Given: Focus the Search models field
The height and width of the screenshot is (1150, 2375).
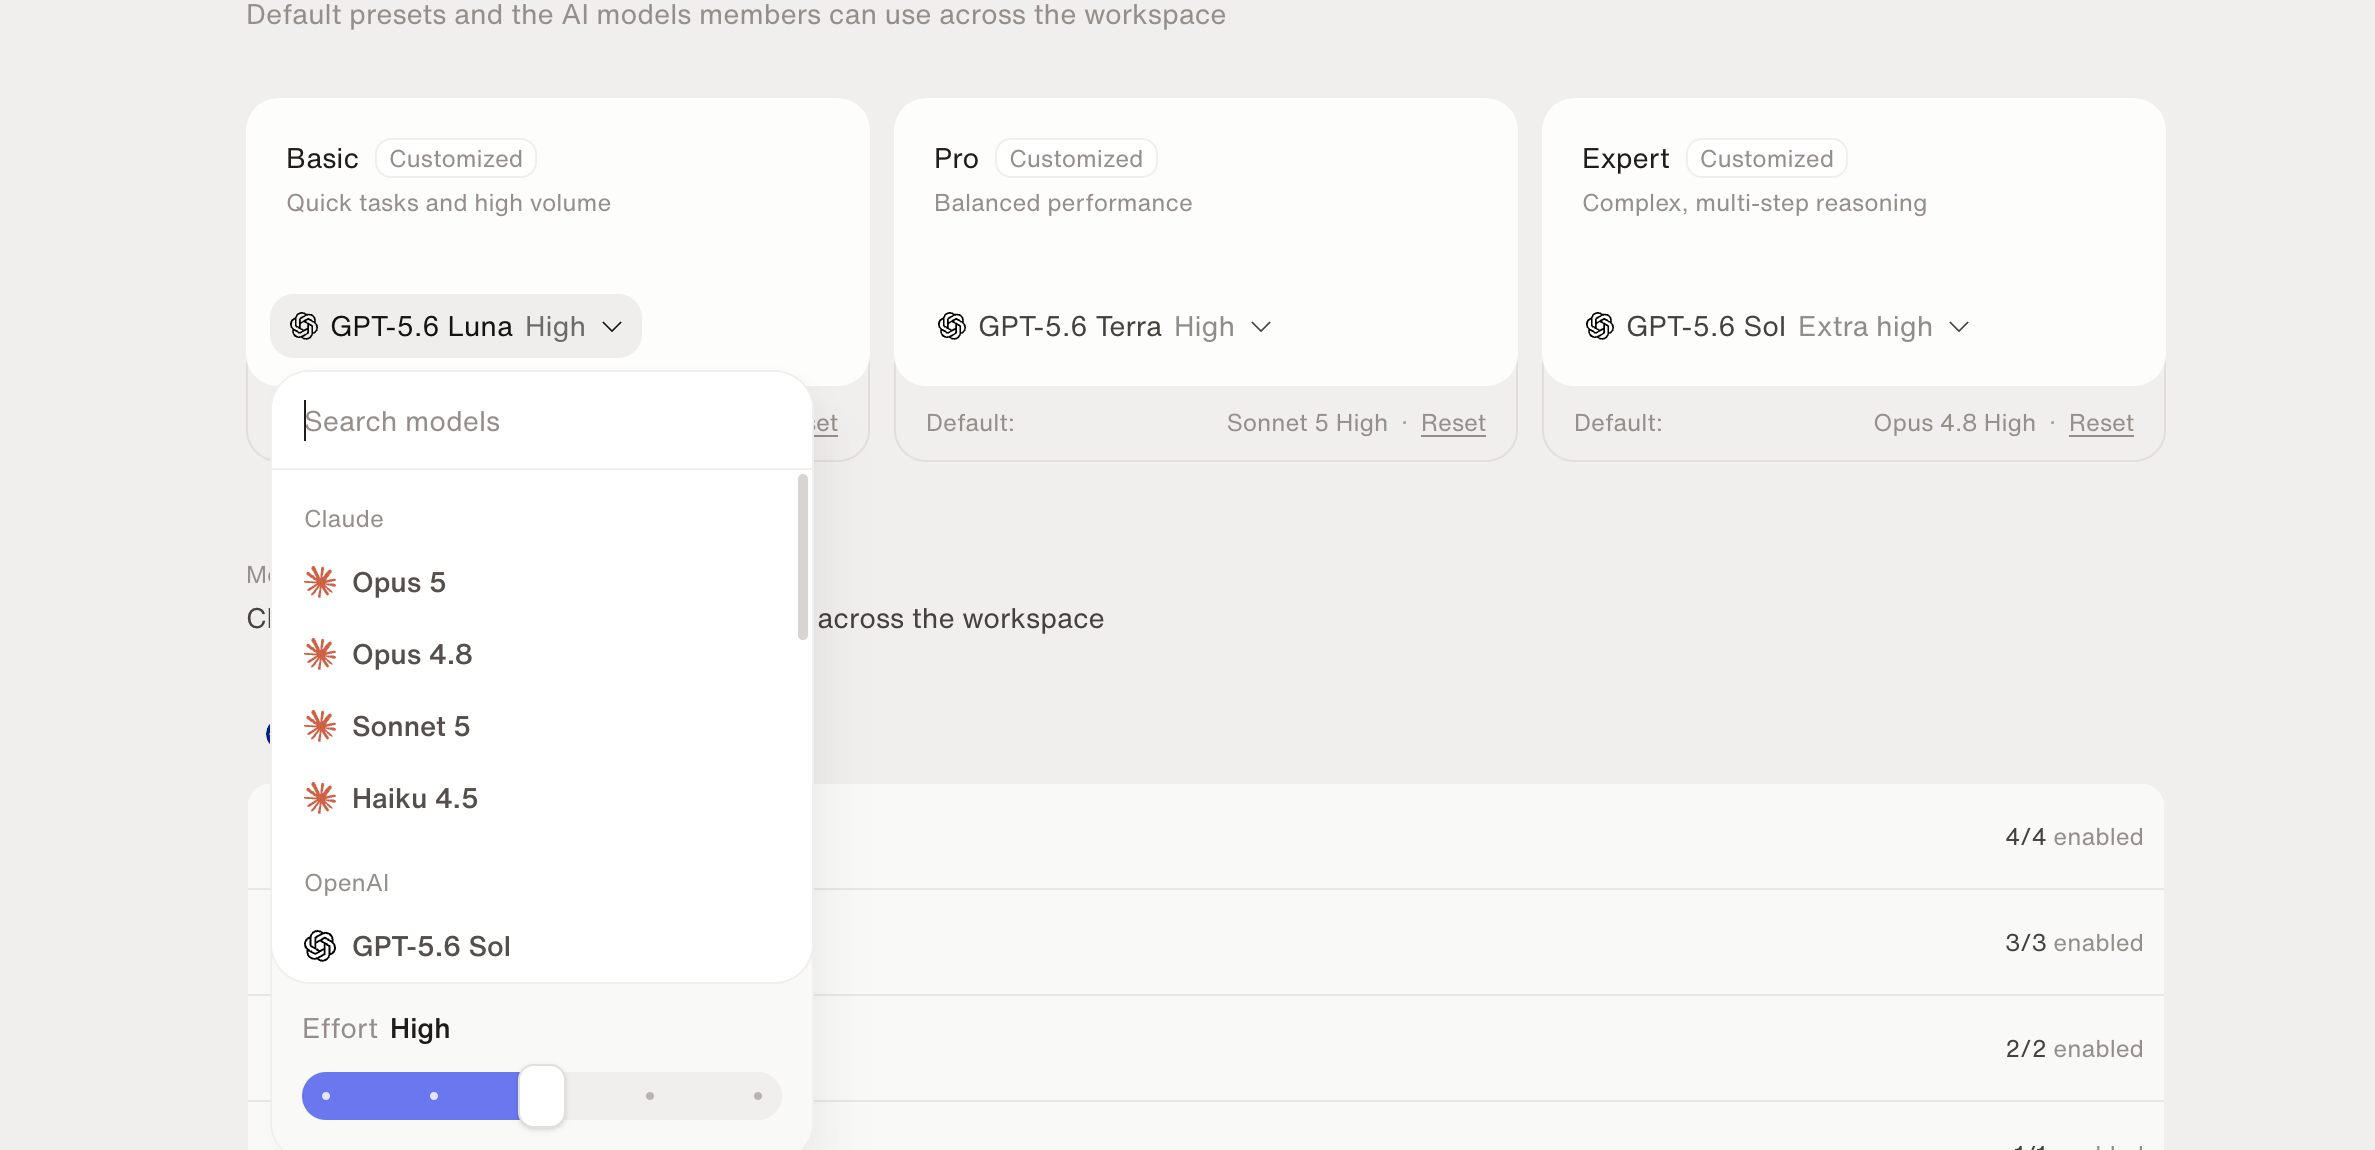Looking at the screenshot, I should (541, 422).
